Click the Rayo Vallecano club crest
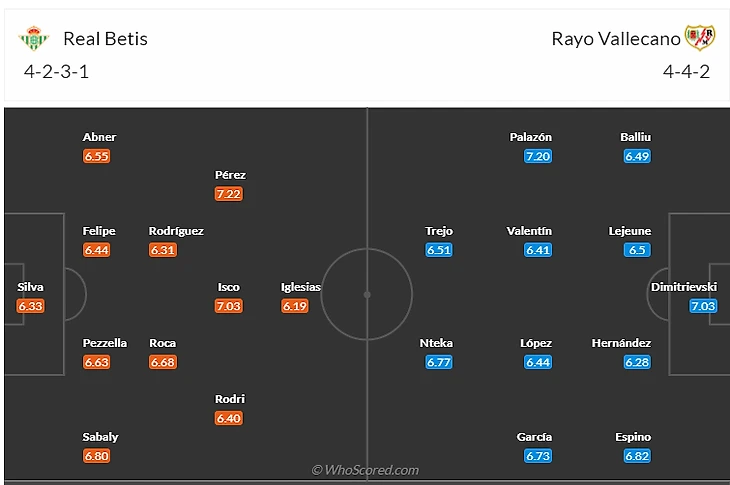This screenshot has height=485, width=730. tap(700, 38)
